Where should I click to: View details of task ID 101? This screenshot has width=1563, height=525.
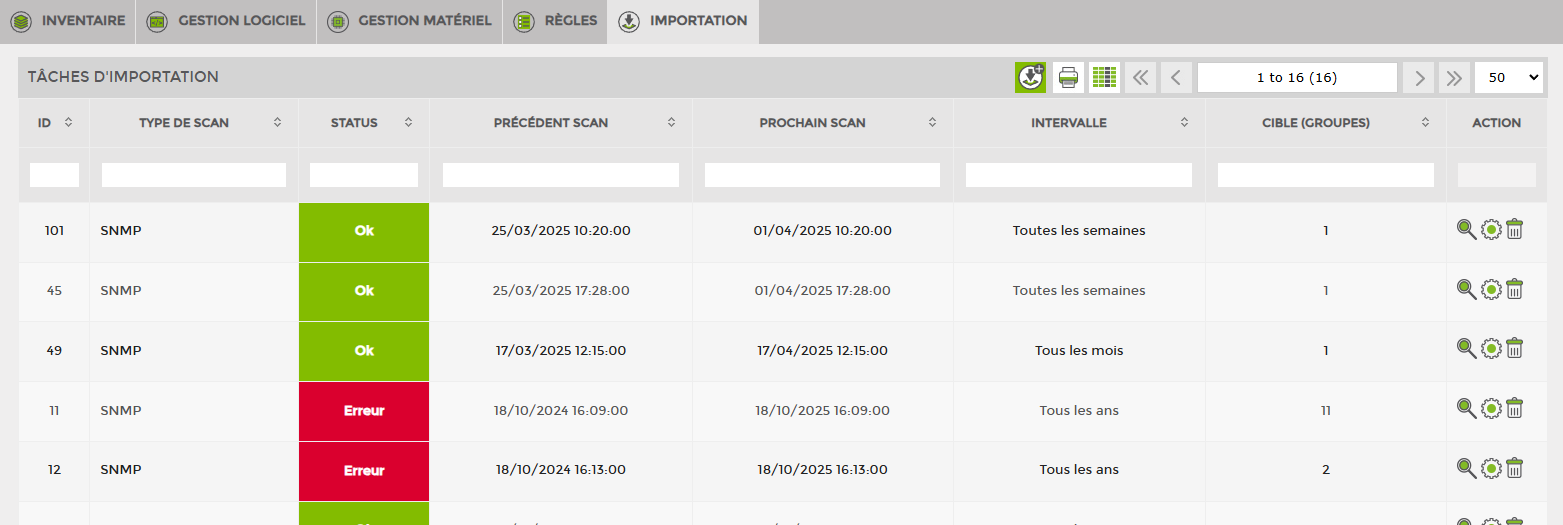pos(1466,230)
